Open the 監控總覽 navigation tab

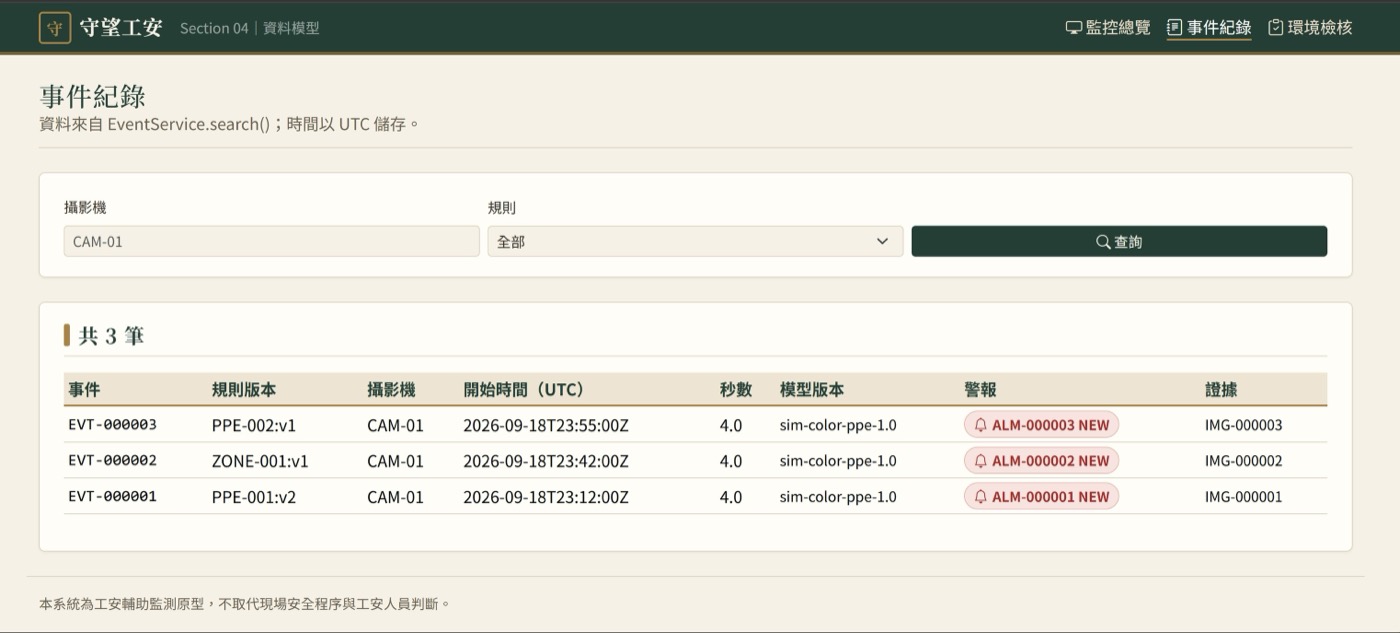(1108, 28)
